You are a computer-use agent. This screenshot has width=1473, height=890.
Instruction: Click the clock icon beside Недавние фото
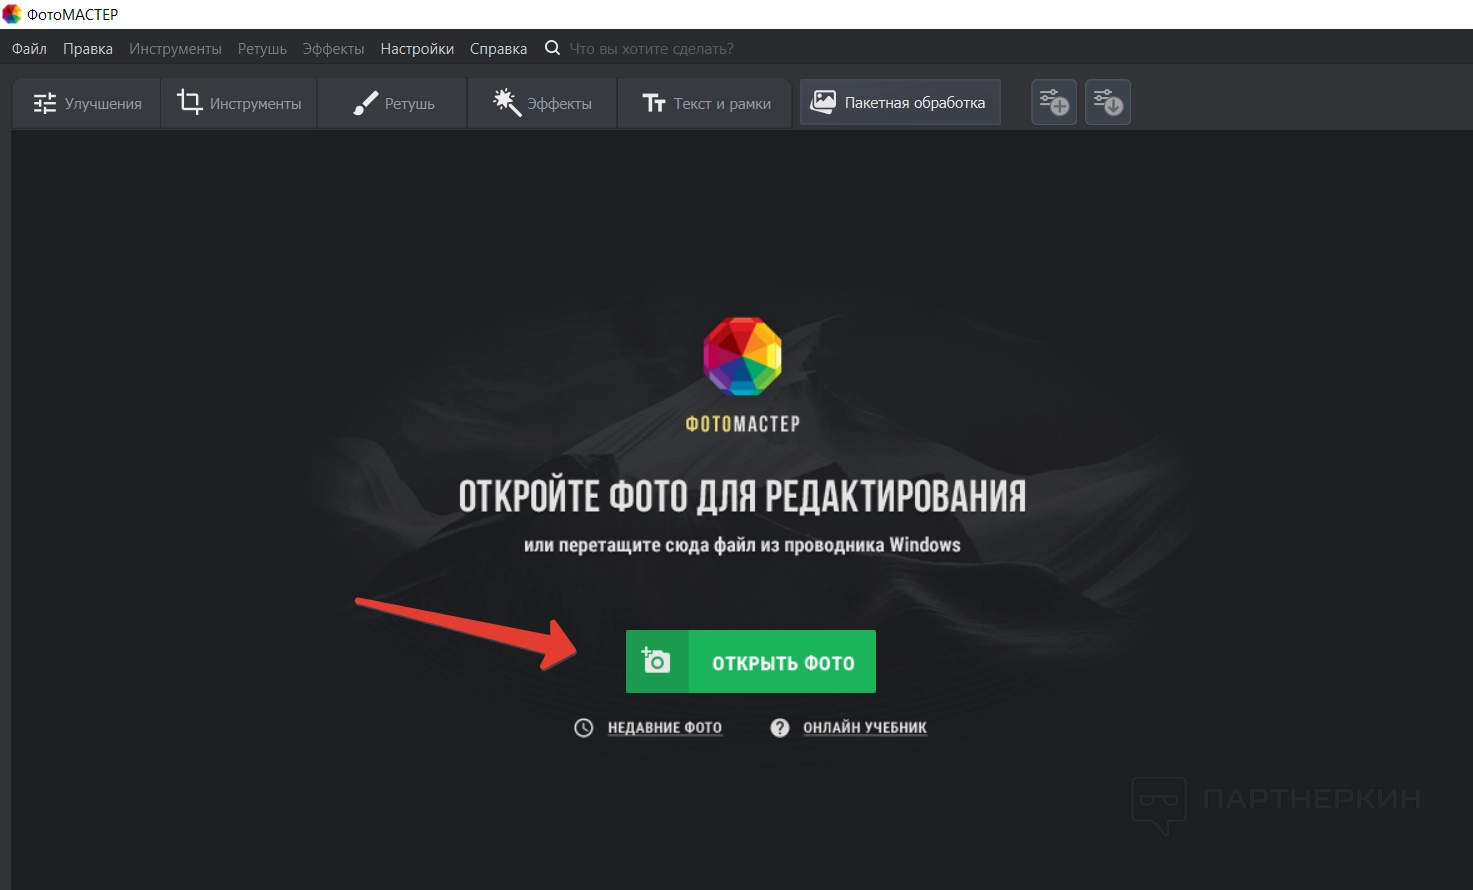pos(584,728)
